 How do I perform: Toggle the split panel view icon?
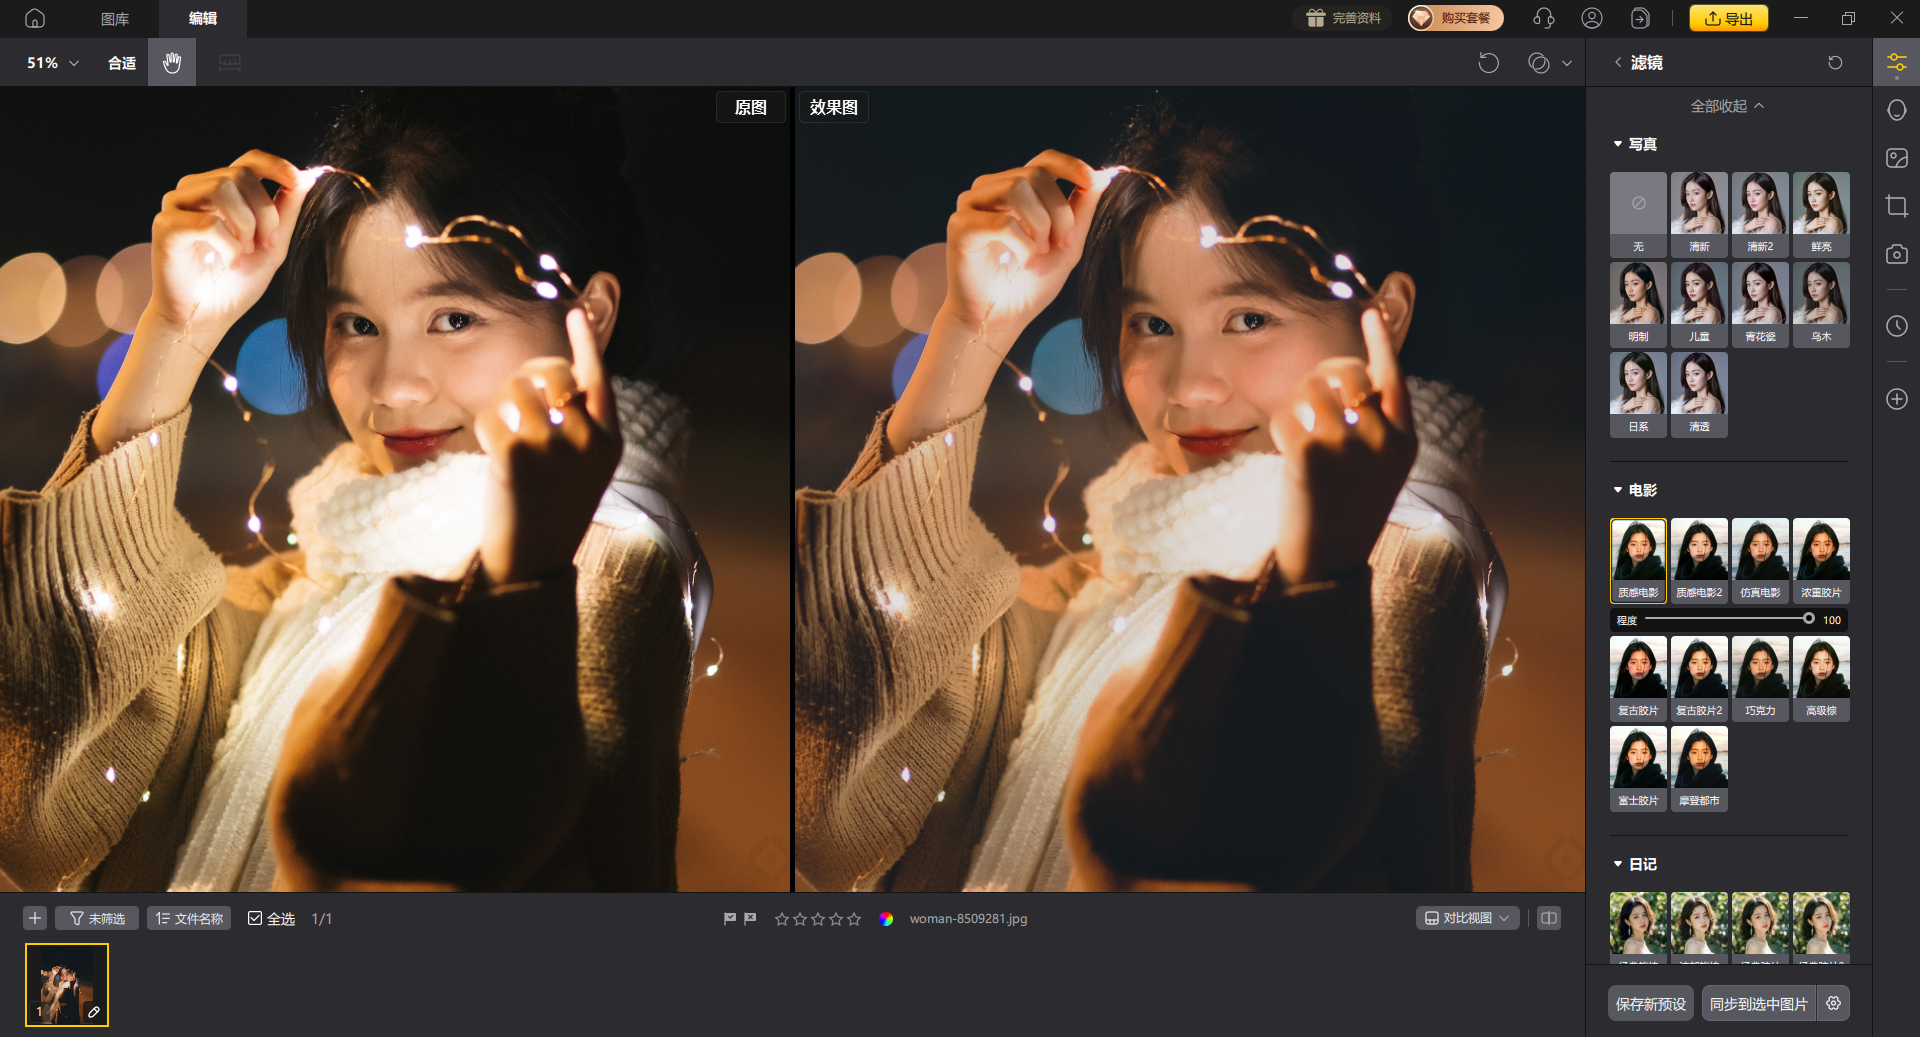[1548, 918]
